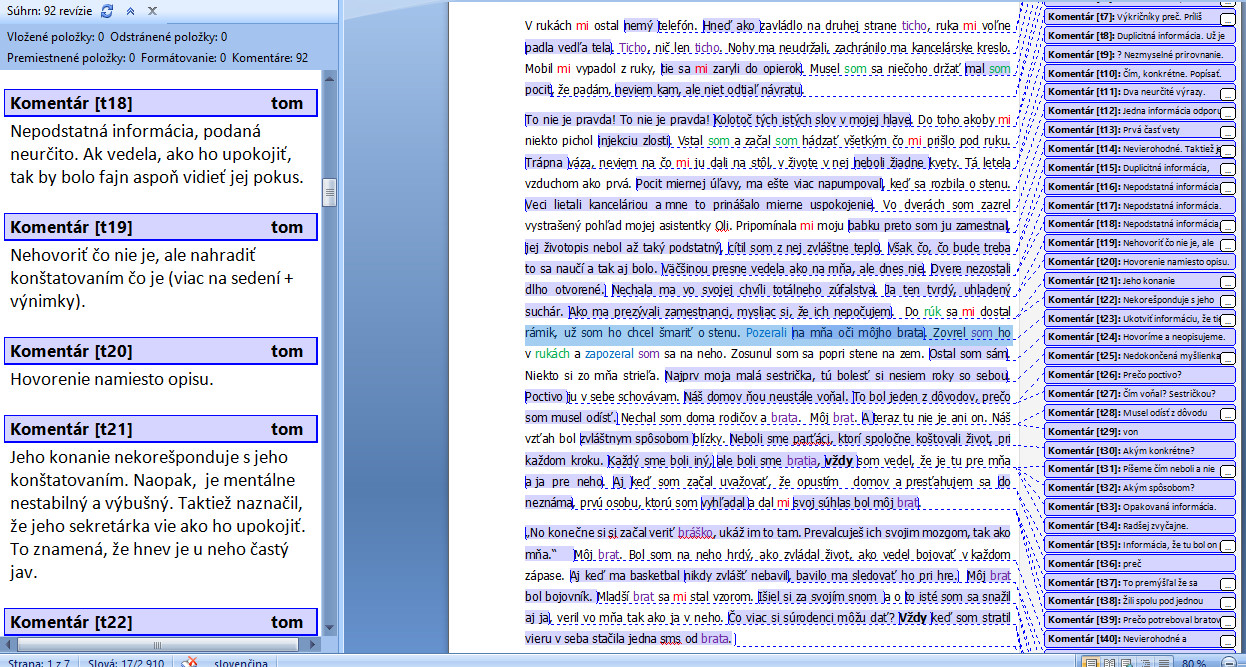Image resolution: width=1246 pixels, height=667 pixels.
Task: Switch to Outline view
Action: click(1143, 662)
